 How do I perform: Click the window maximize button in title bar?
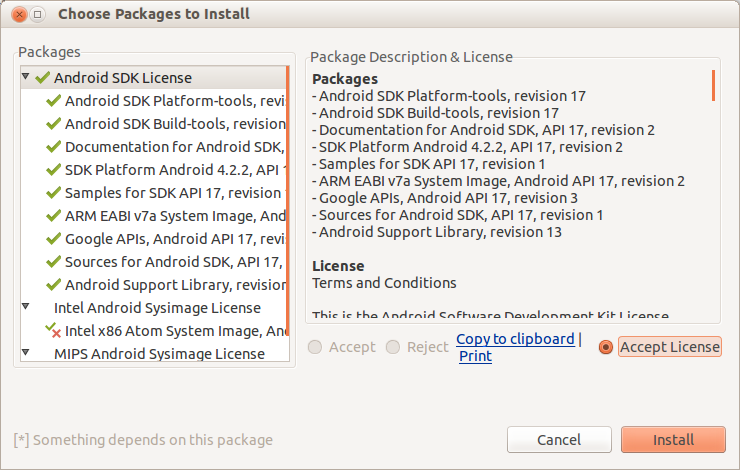pyautogui.click(x=38, y=15)
